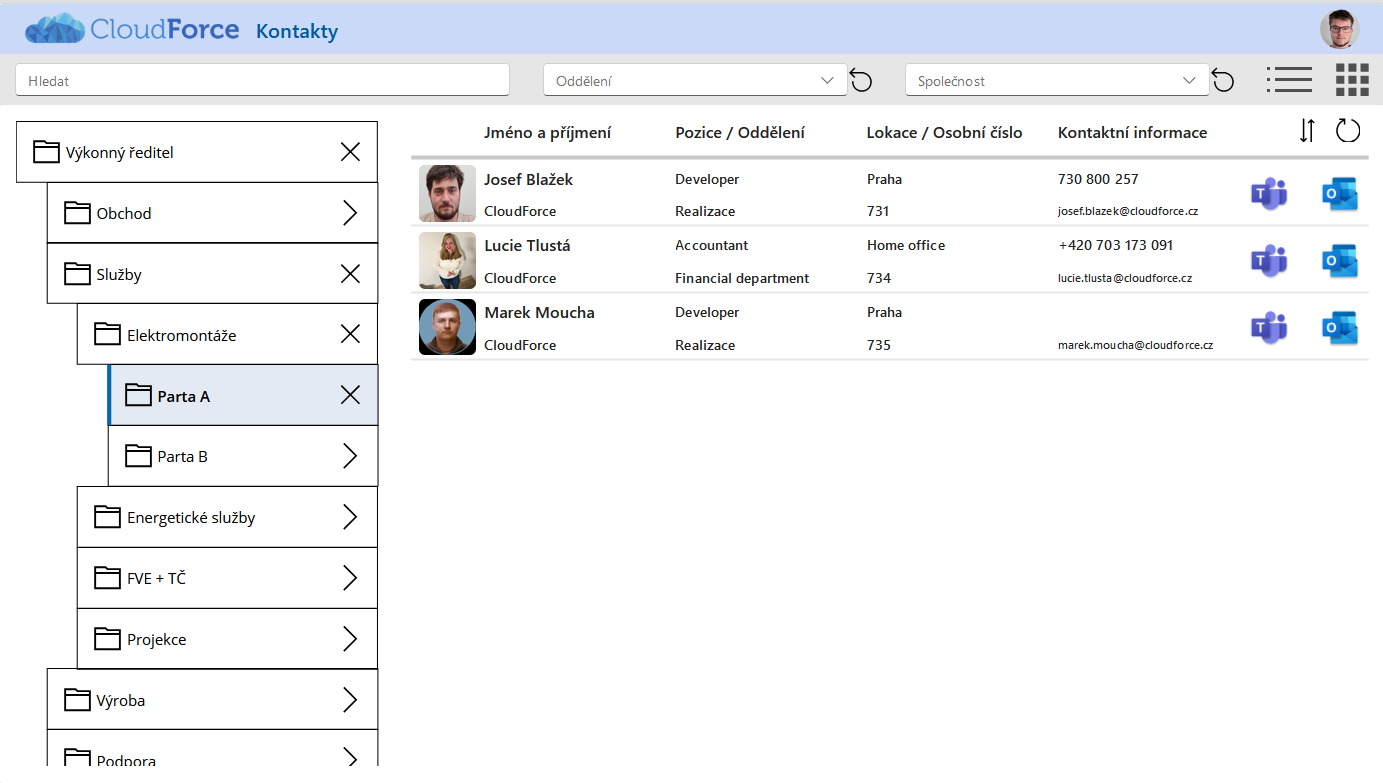Select the Parta B folder

click(x=243, y=456)
